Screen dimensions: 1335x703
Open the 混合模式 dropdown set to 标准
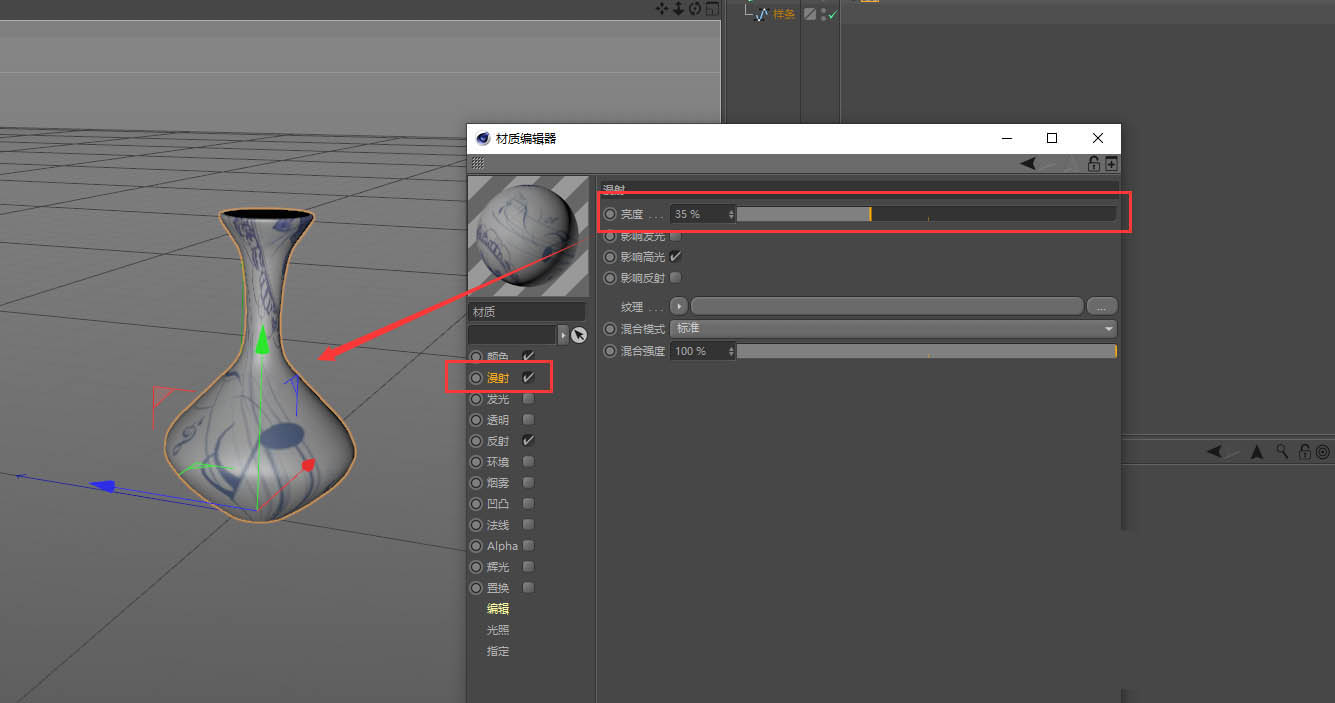[893, 329]
